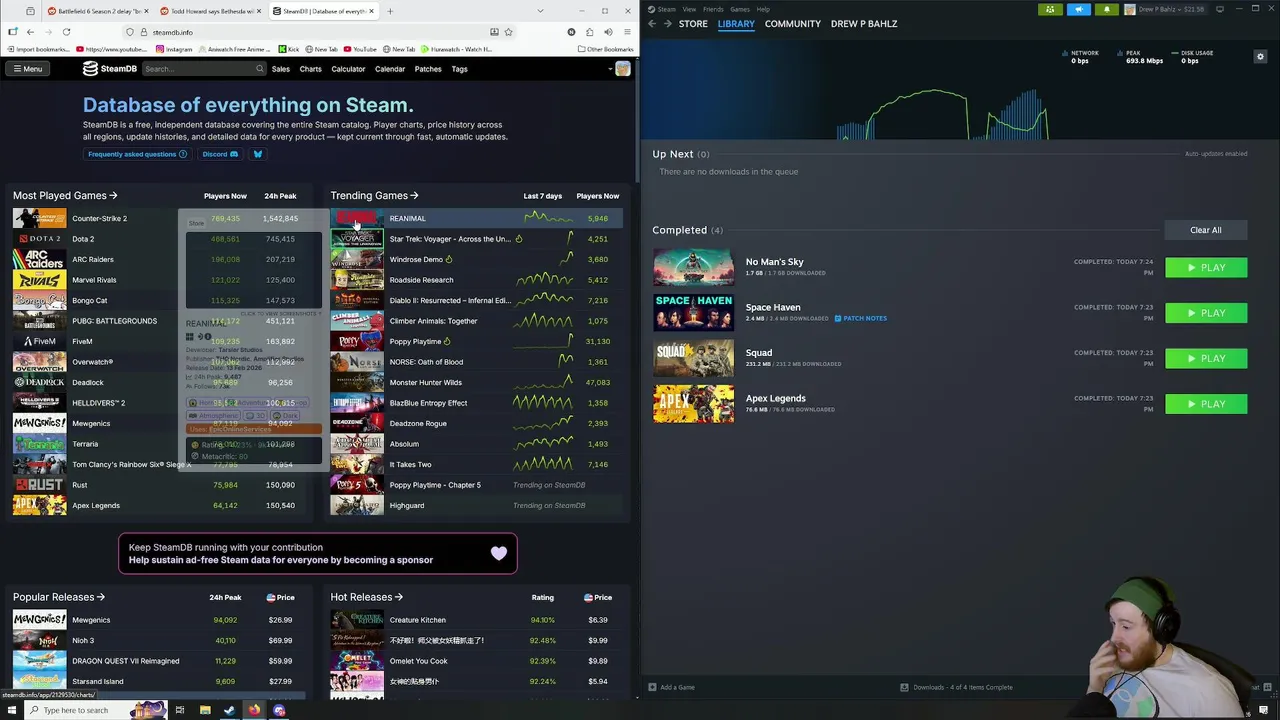Open Steam COMMUNITY tab
The image size is (1280, 720).
(792, 24)
